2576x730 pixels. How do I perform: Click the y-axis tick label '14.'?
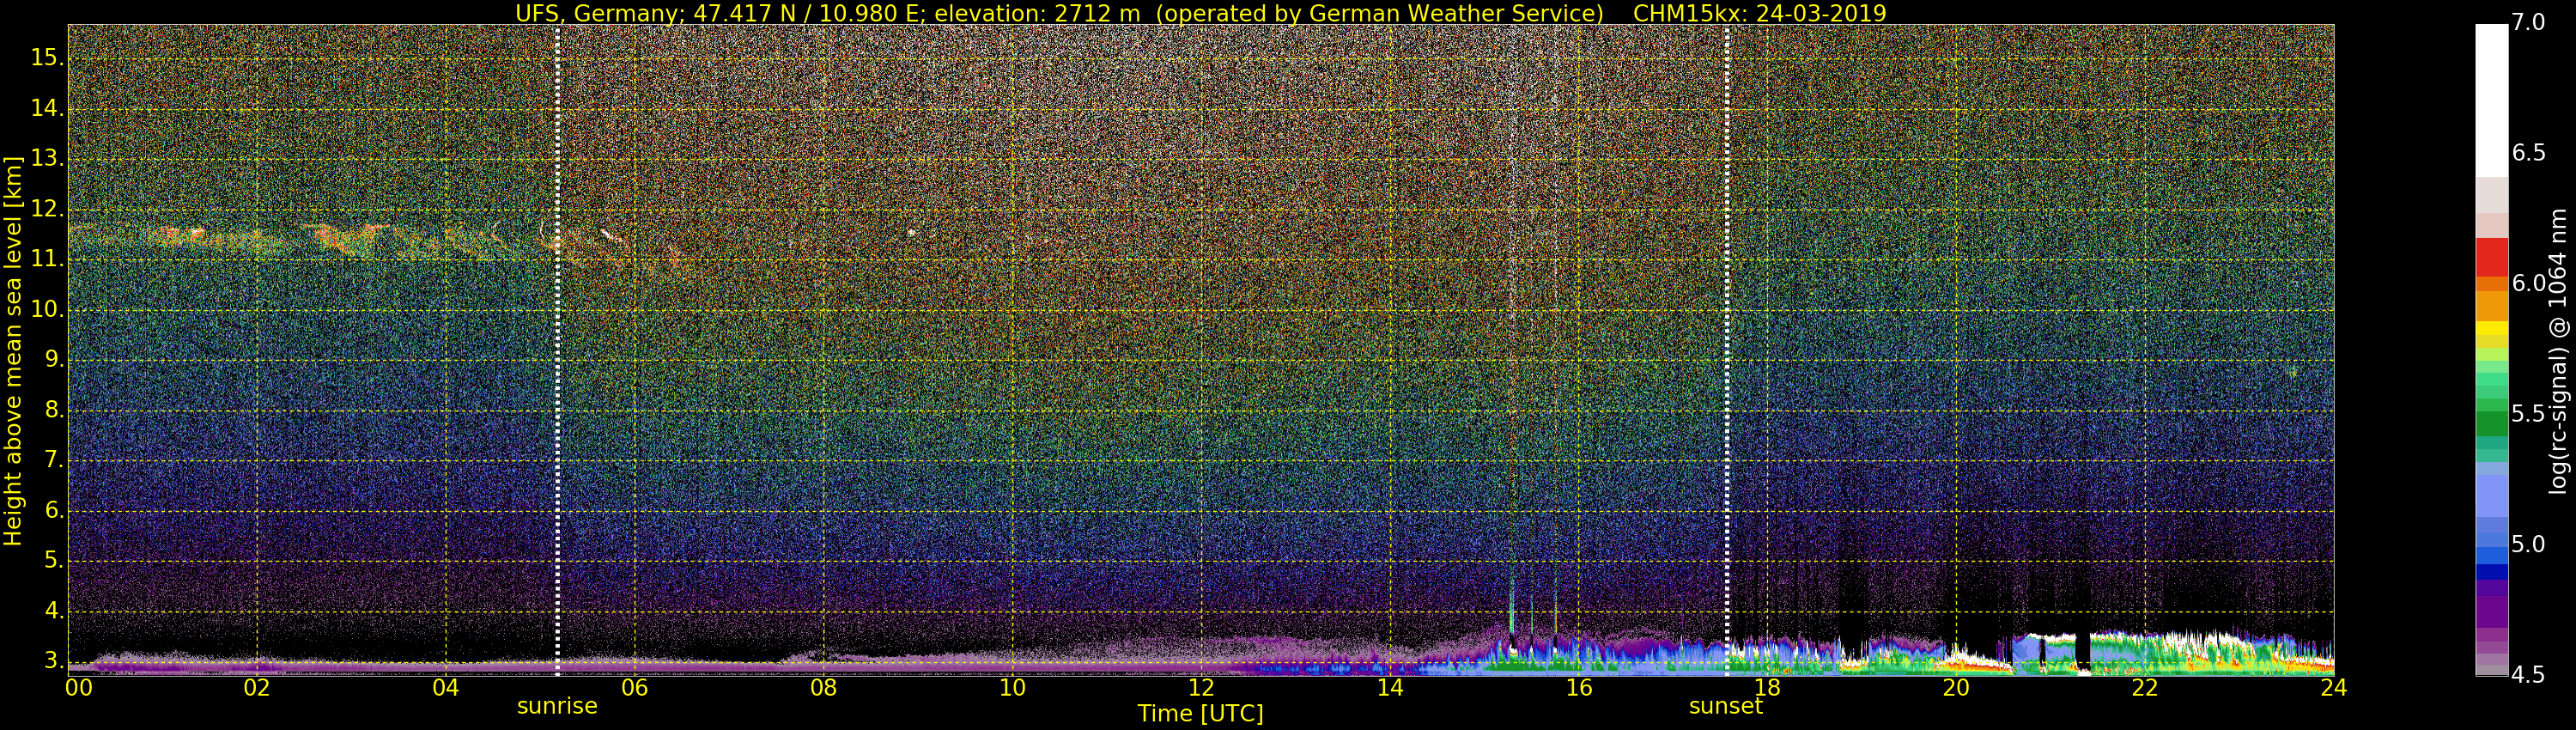(x=47, y=108)
